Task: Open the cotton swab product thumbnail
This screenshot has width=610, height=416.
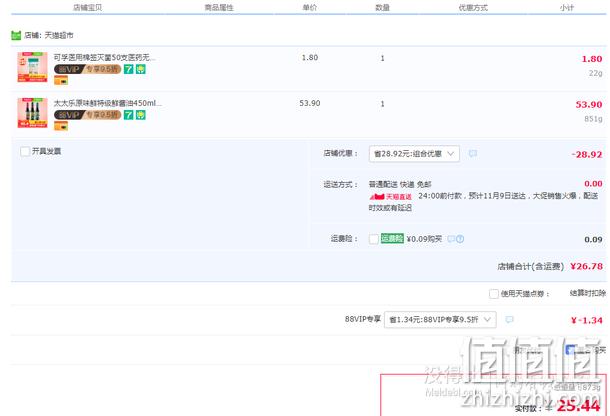Action: (32, 67)
